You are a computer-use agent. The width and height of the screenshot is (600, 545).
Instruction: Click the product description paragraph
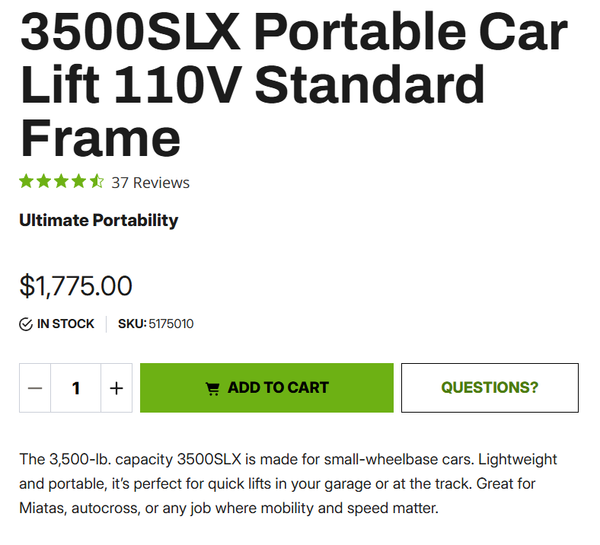tap(288, 484)
